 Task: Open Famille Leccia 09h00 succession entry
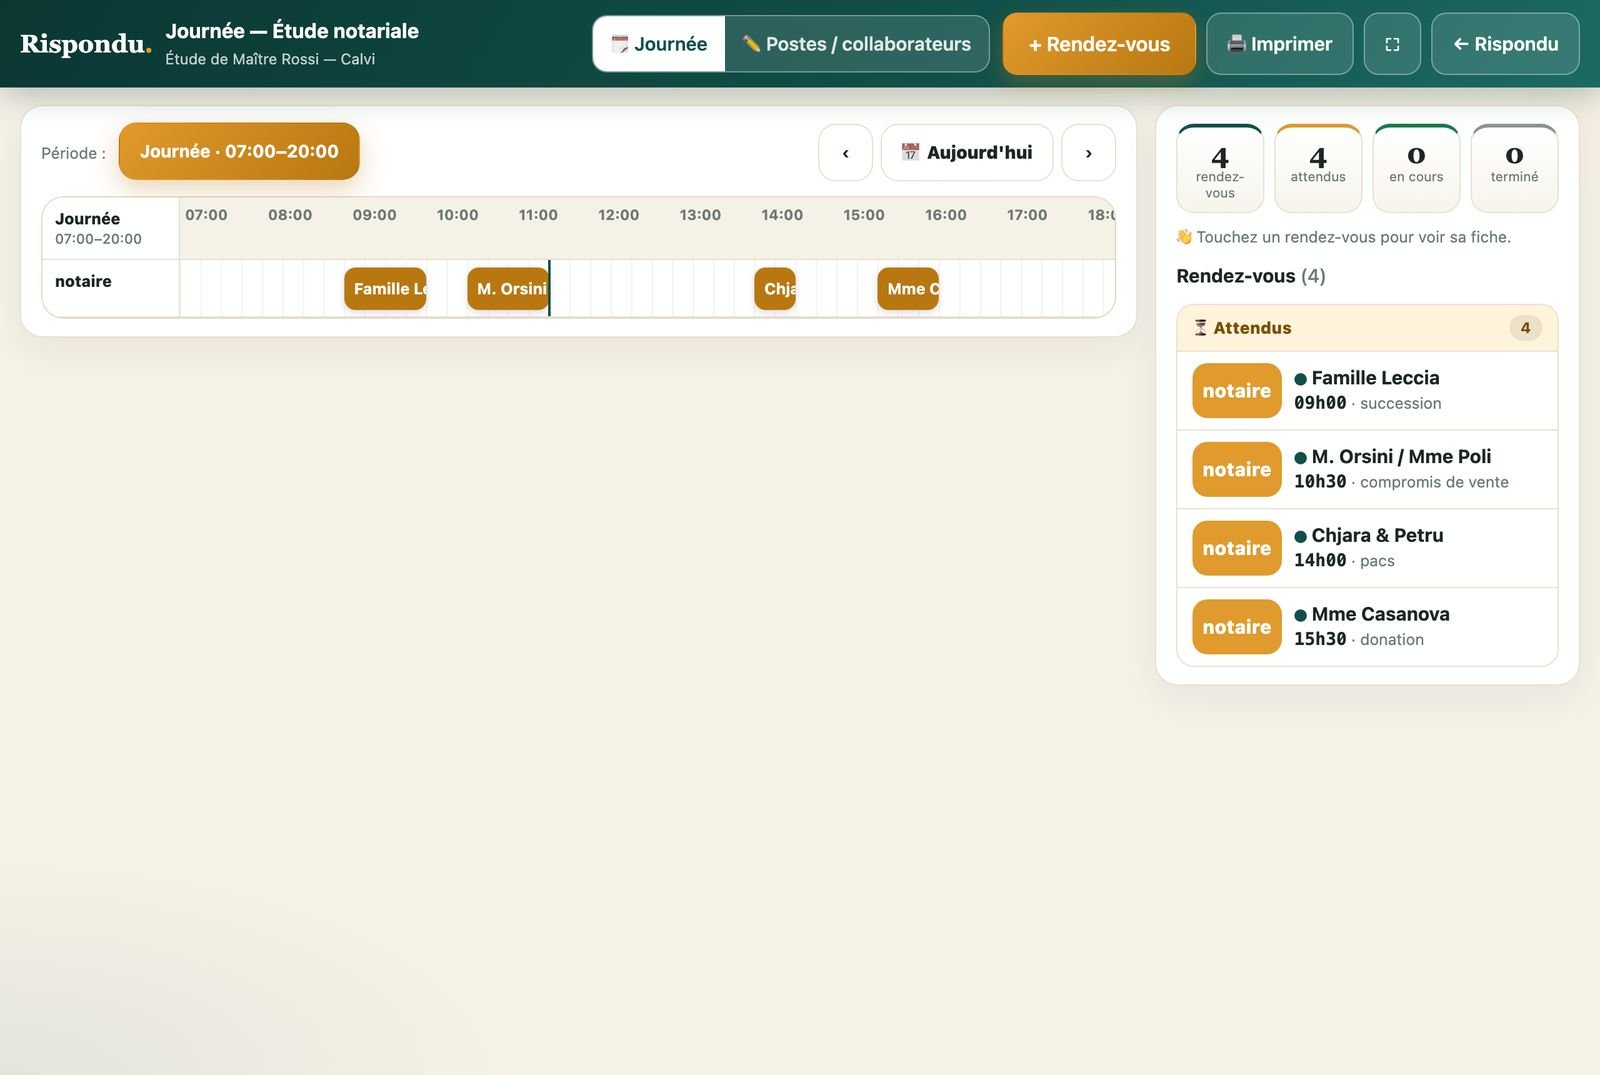pyautogui.click(x=1367, y=391)
